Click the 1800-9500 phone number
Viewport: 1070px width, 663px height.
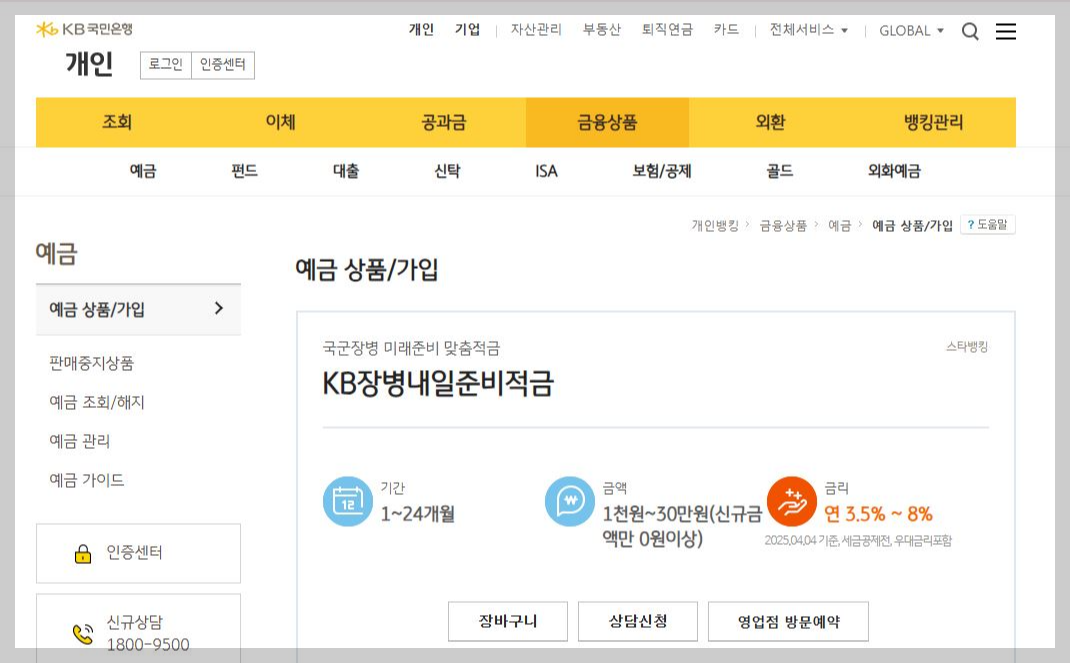pos(148,645)
